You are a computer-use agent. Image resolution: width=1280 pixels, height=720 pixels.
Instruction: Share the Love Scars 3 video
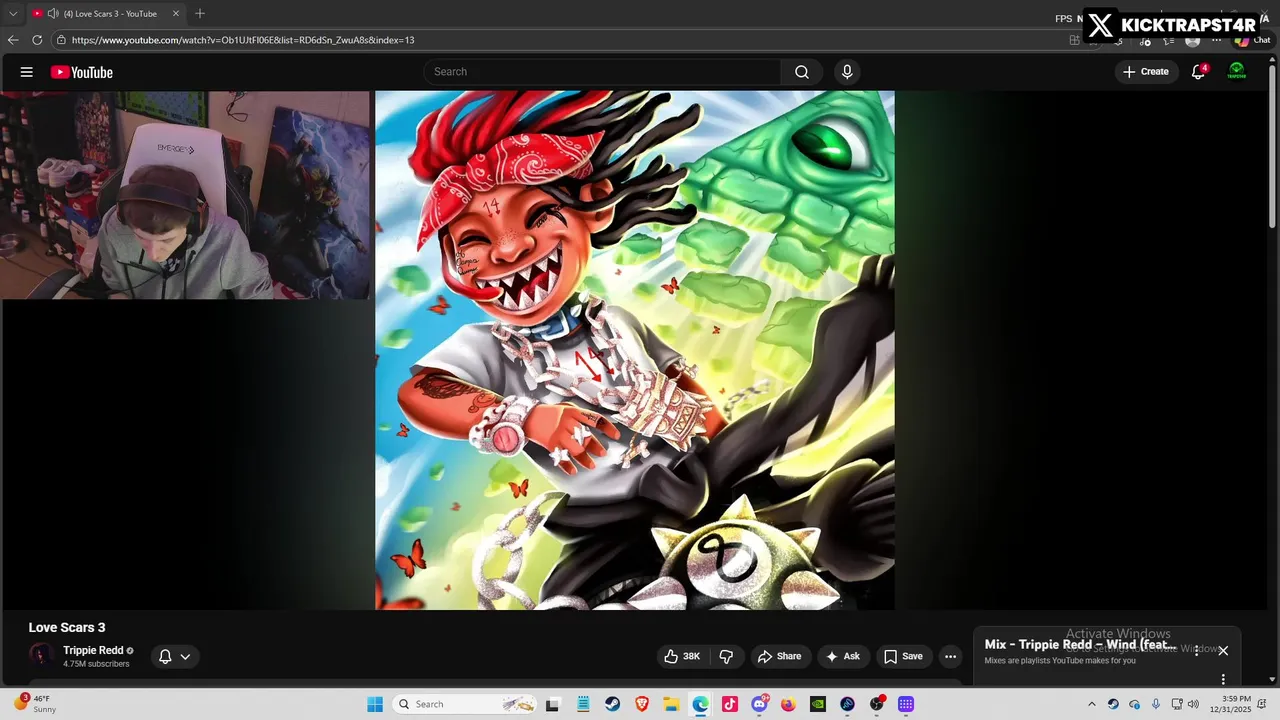[x=779, y=656]
